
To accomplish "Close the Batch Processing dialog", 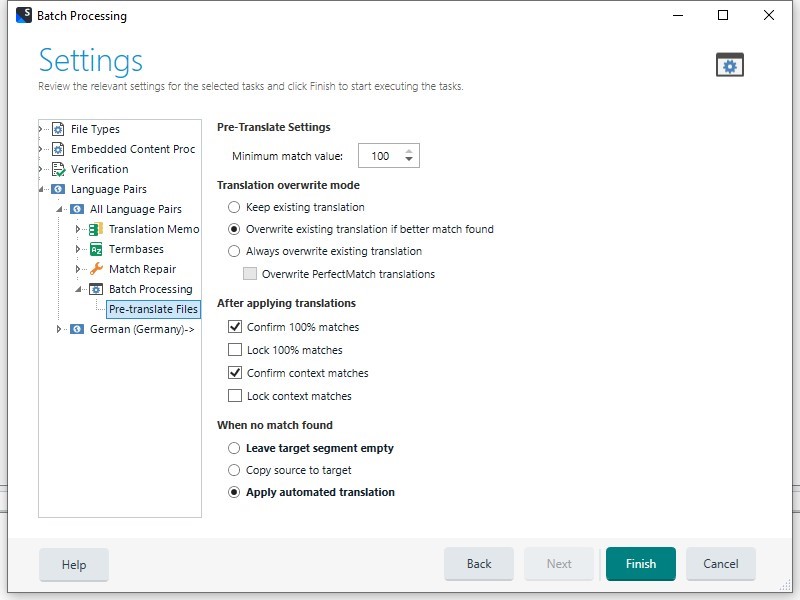I will [769, 15].
